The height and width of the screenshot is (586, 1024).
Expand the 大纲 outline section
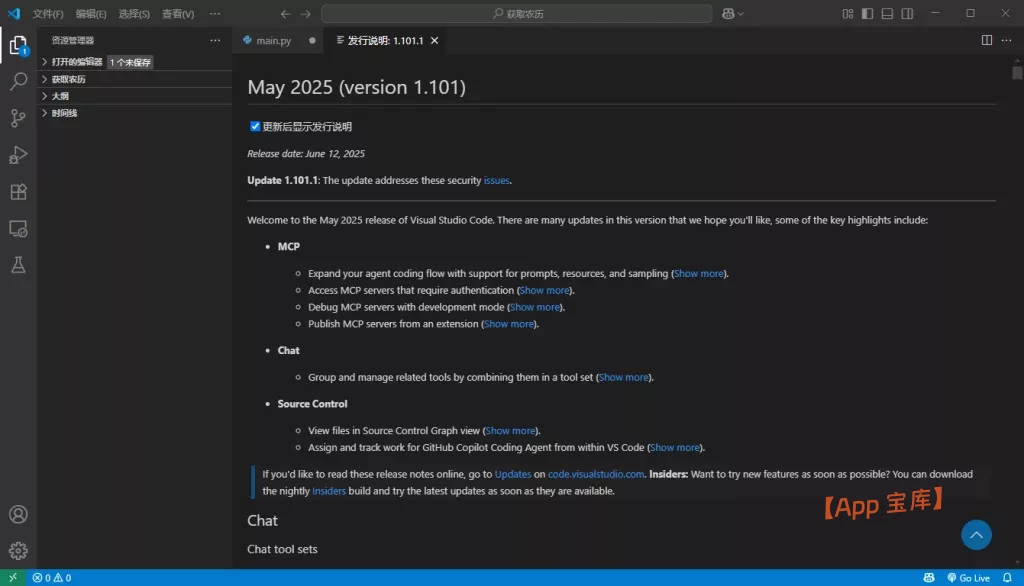tap(60, 96)
